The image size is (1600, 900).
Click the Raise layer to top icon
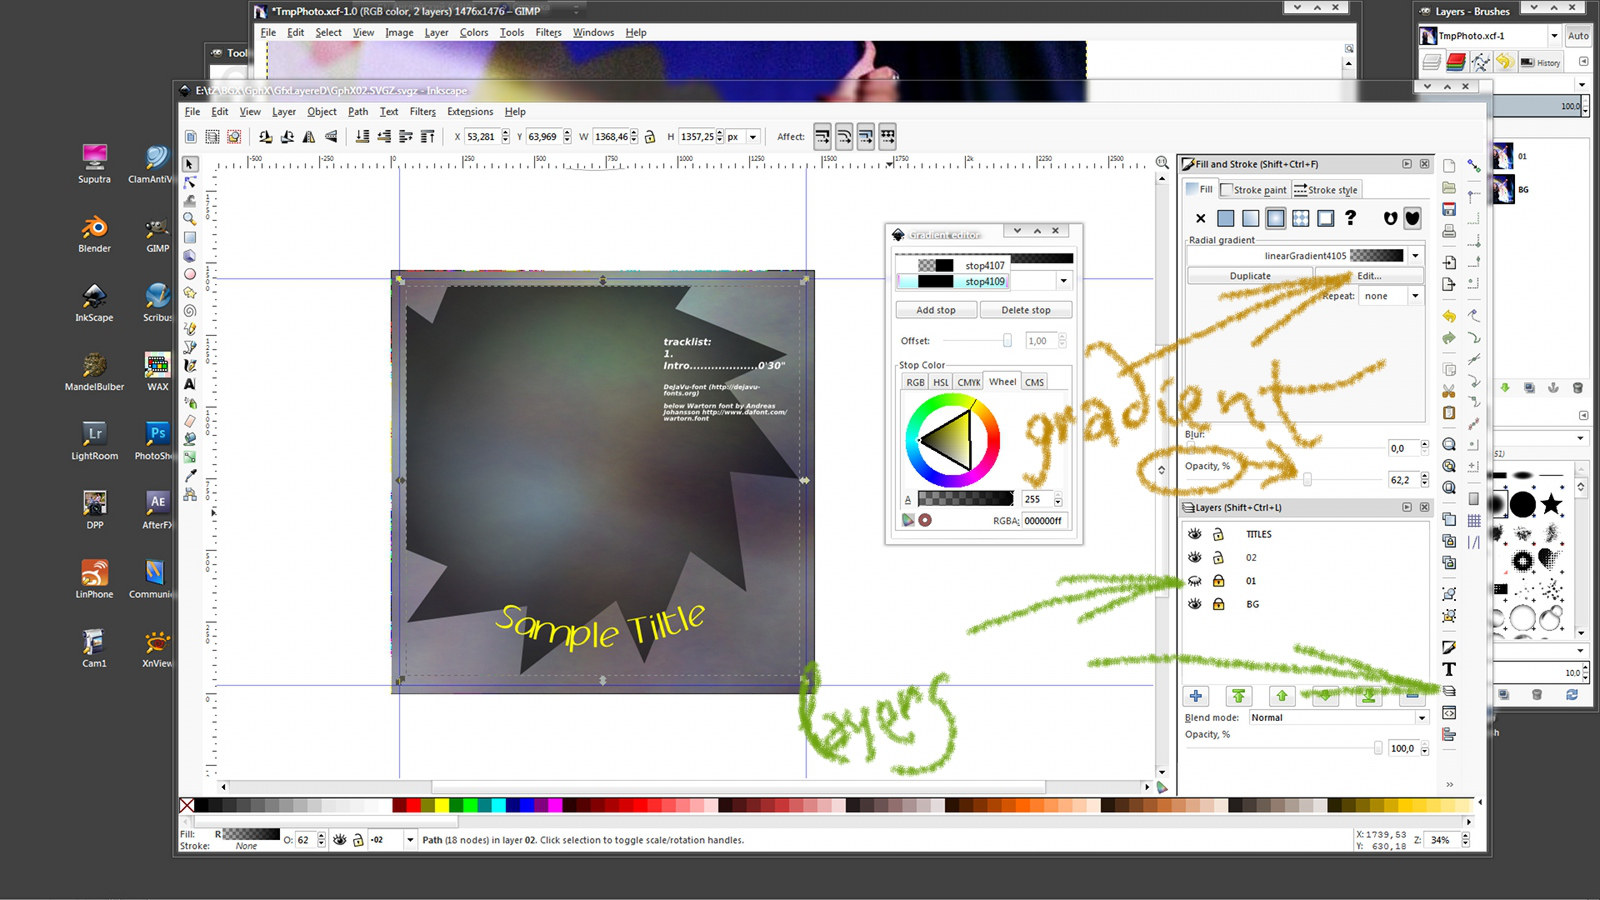click(x=1239, y=696)
